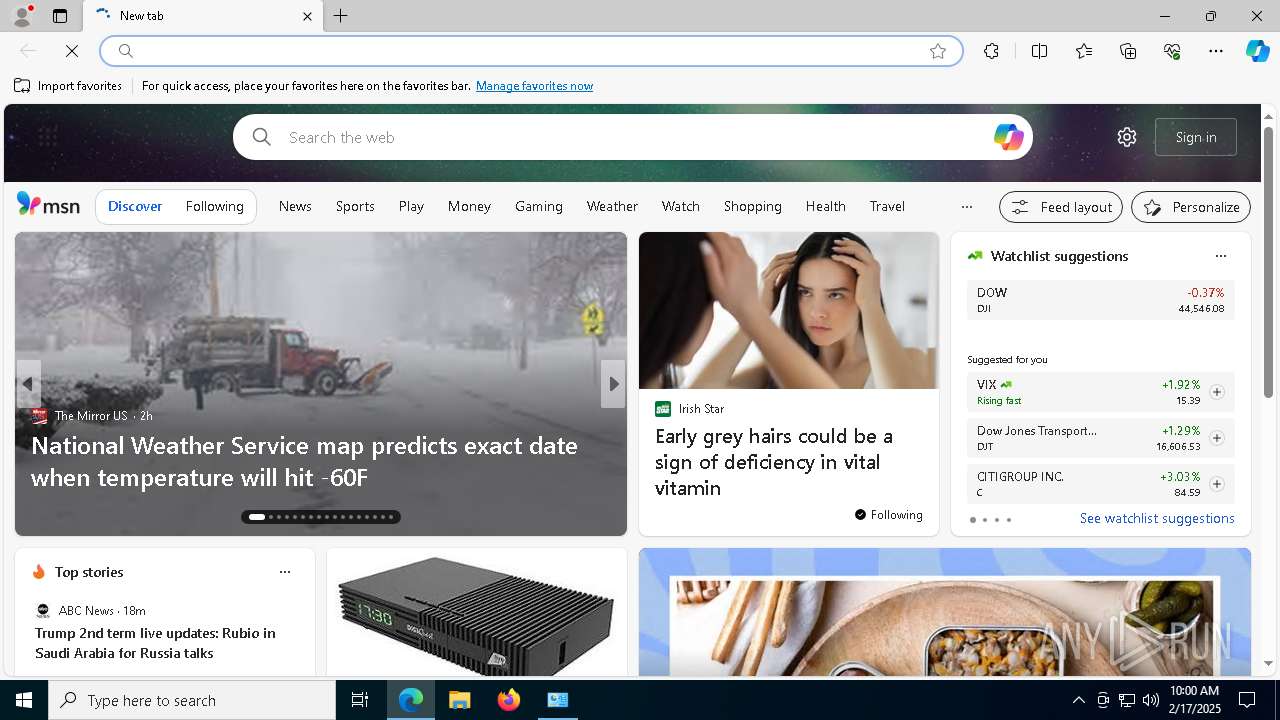Open Money category
1280x720 pixels.
pyautogui.click(x=469, y=206)
